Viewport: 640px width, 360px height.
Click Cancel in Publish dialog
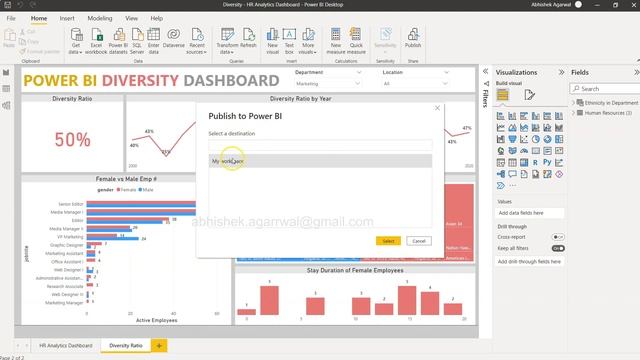tap(419, 241)
